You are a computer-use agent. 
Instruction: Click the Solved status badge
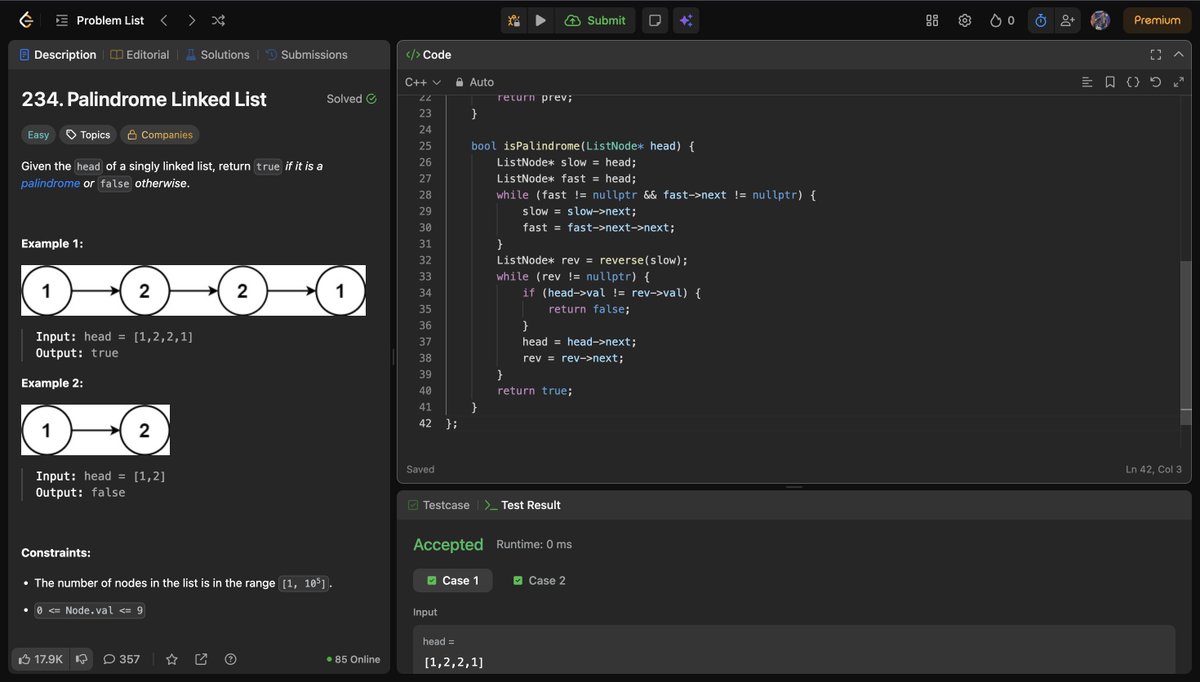click(x=351, y=99)
